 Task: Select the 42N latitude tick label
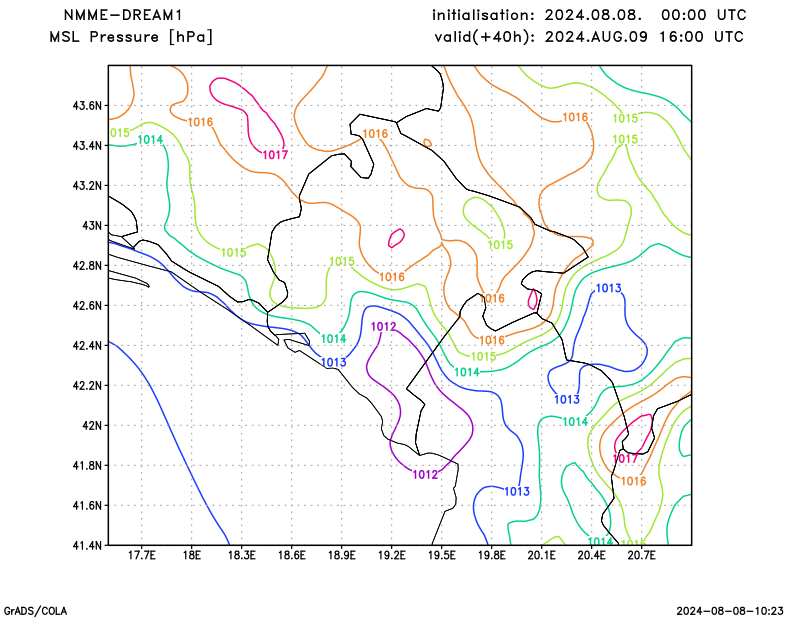click(x=92, y=425)
